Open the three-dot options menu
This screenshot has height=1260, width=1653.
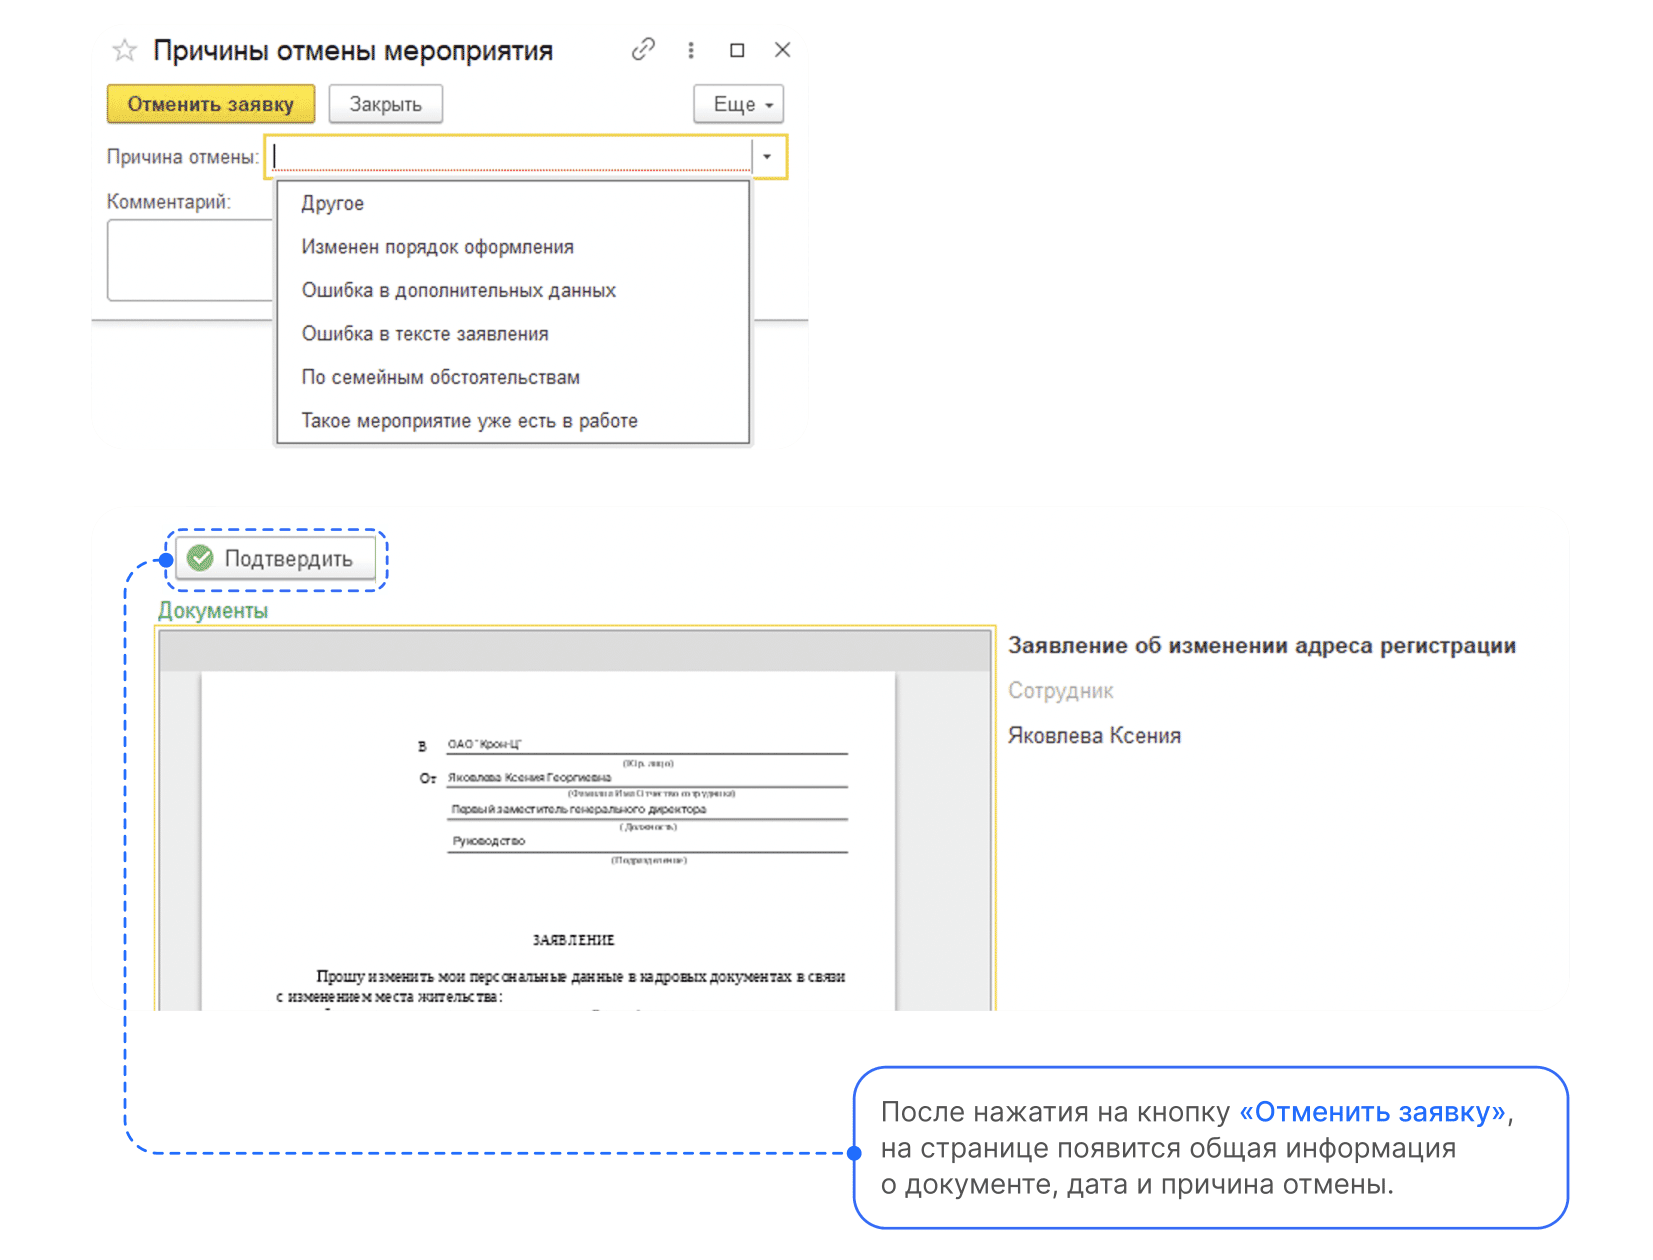(691, 50)
